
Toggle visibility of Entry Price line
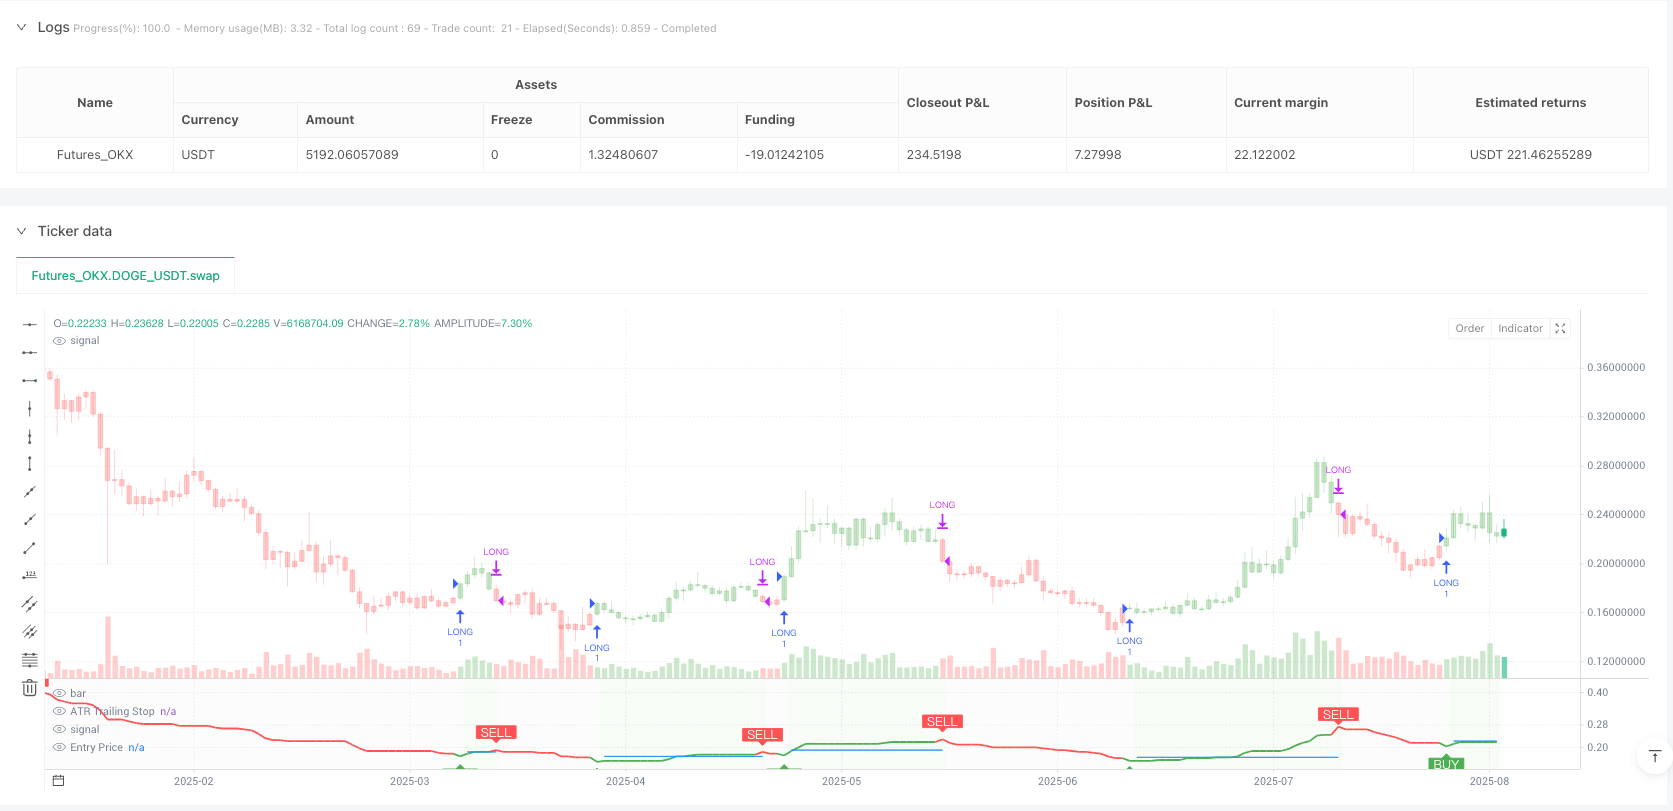point(60,748)
